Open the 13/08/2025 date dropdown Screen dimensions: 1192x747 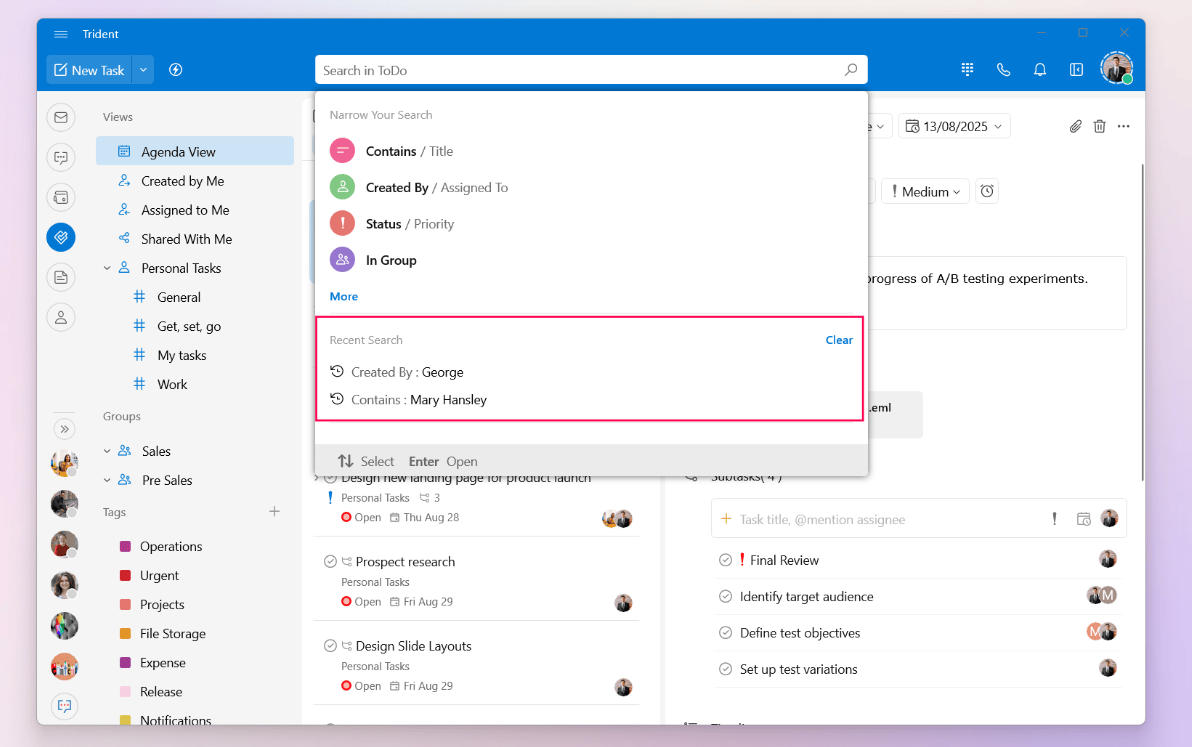click(955, 126)
